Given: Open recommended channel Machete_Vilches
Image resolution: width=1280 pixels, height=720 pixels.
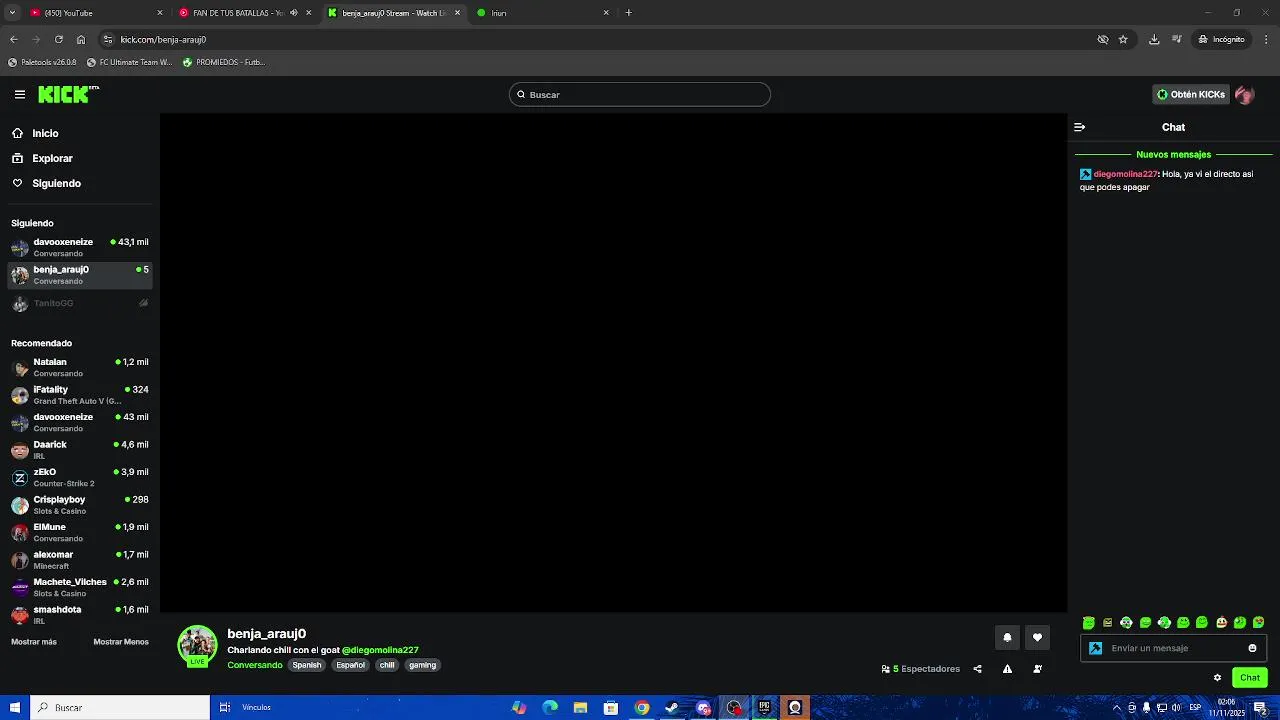Looking at the screenshot, I should (x=80, y=587).
